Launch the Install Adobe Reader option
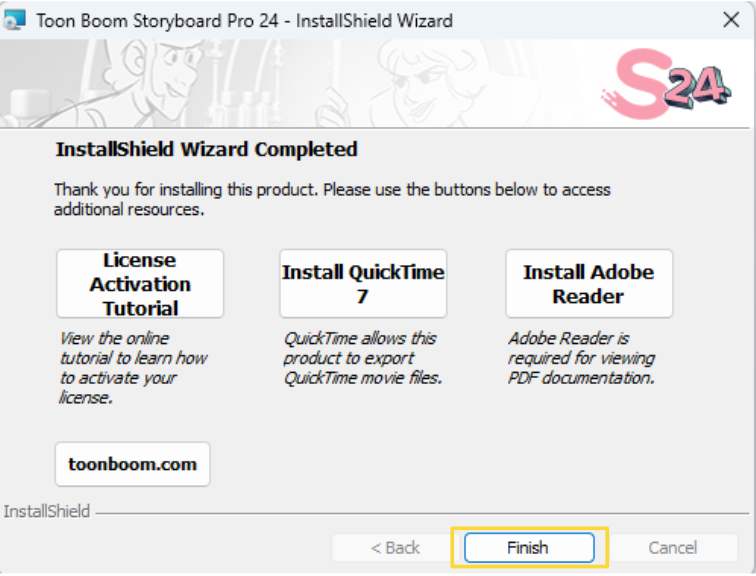This screenshot has height=576, width=756. pyautogui.click(x=588, y=284)
